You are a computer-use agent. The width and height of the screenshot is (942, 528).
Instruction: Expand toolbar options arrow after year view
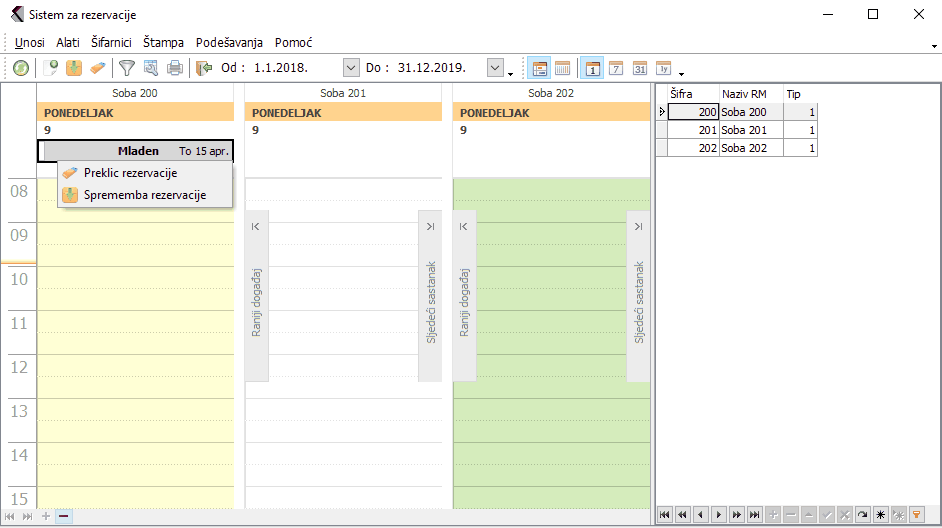681,73
